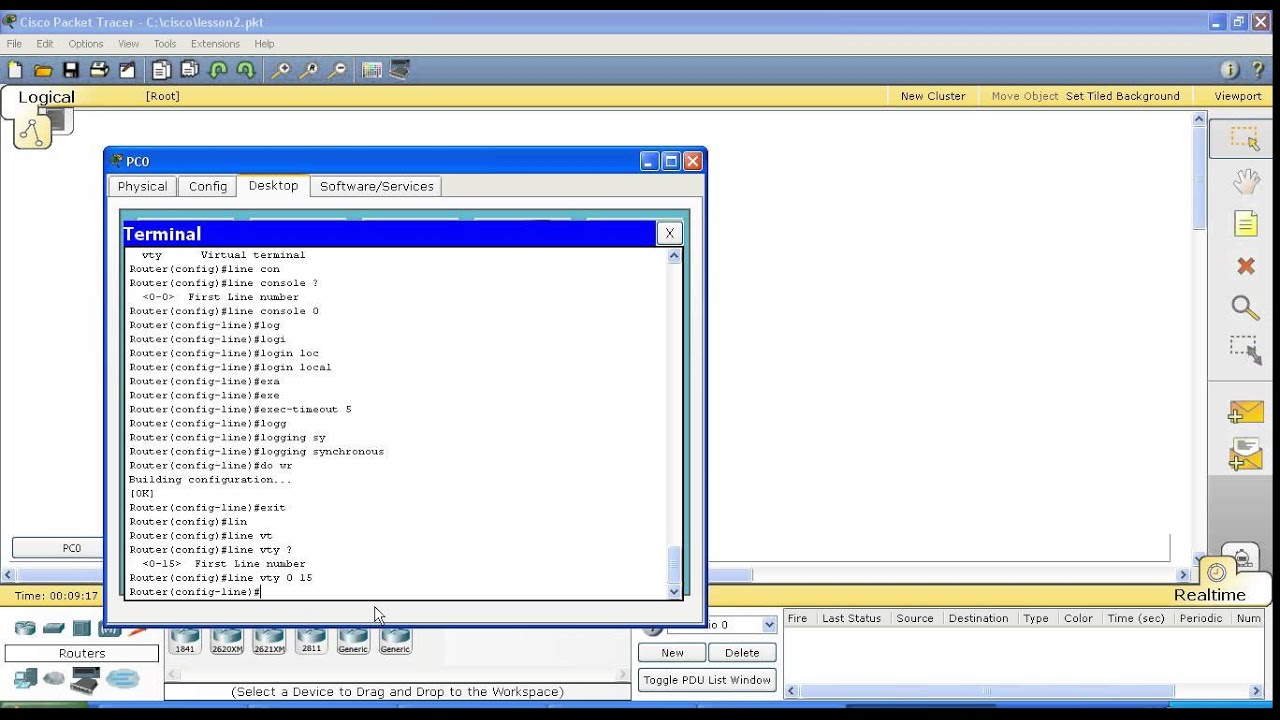Select the Multiuser Connection category icon

tap(123, 679)
